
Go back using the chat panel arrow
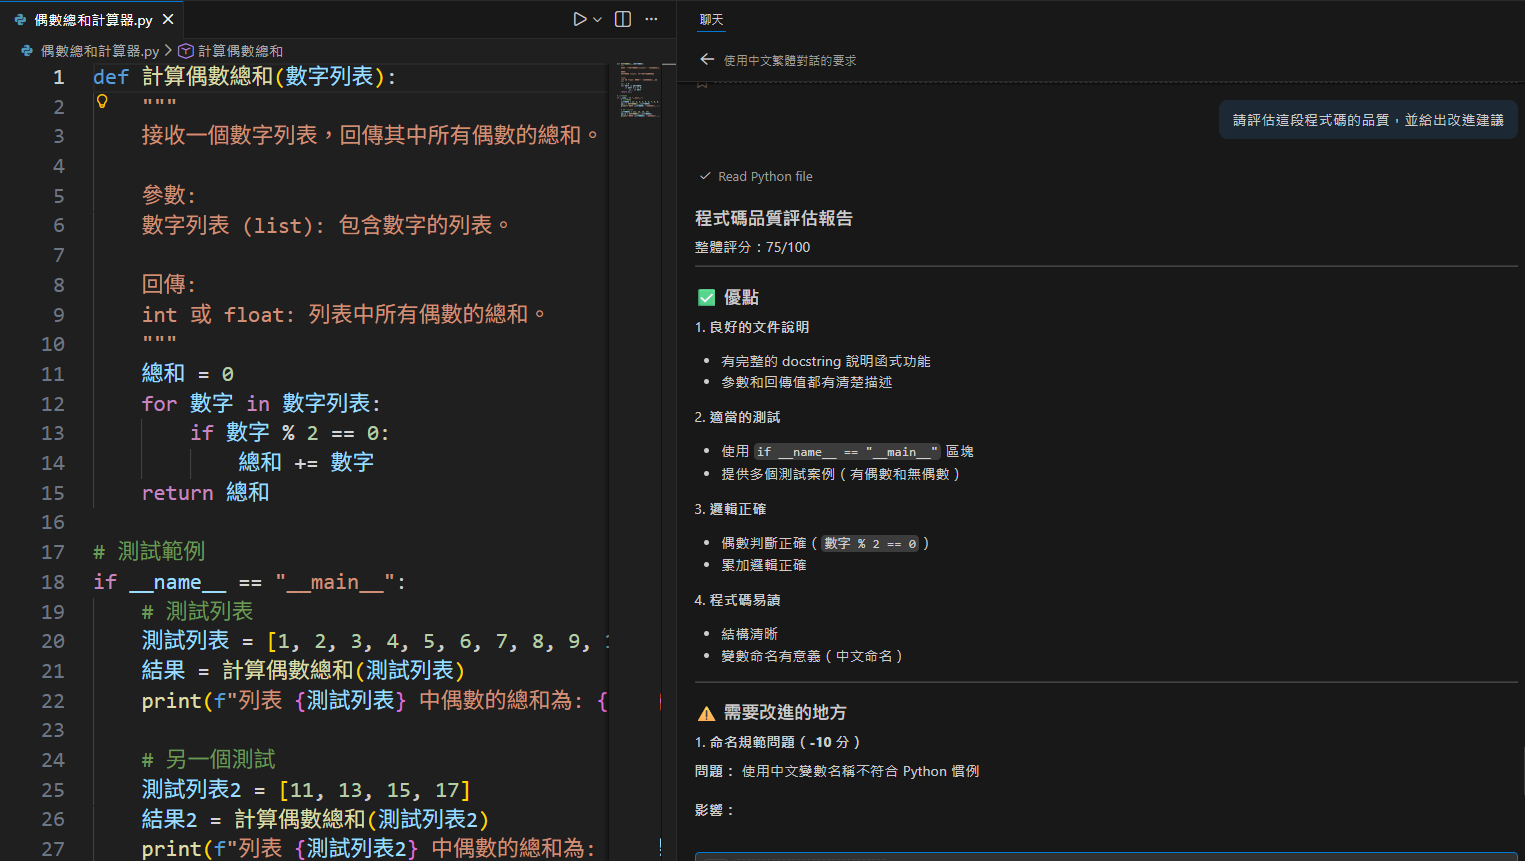707,60
